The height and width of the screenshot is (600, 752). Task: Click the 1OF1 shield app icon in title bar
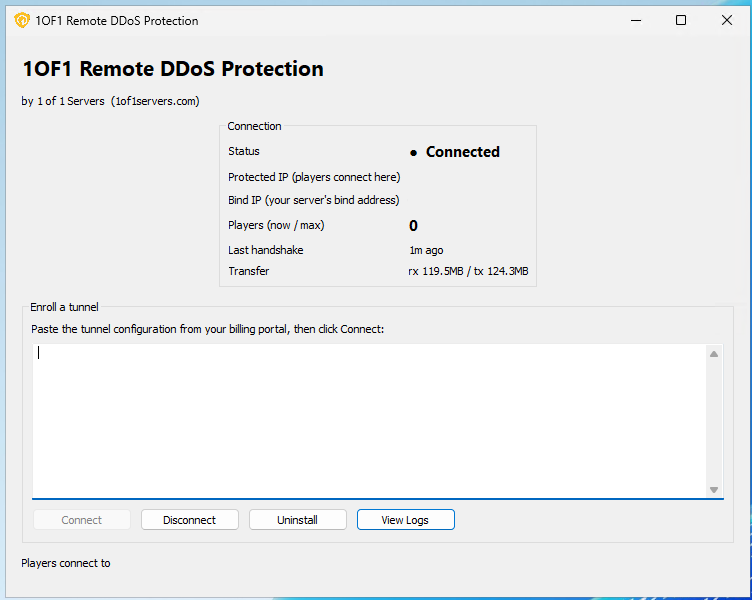22,21
